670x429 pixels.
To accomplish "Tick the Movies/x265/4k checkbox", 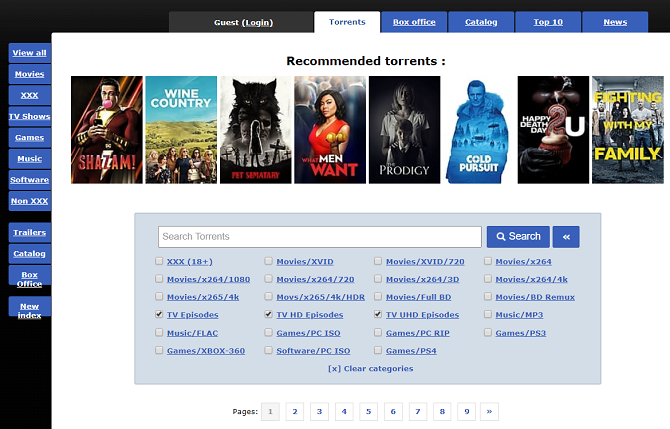I will [159, 296].
